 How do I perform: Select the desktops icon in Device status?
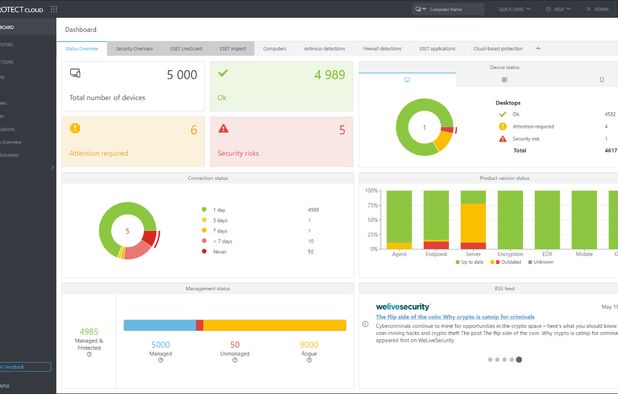407,80
